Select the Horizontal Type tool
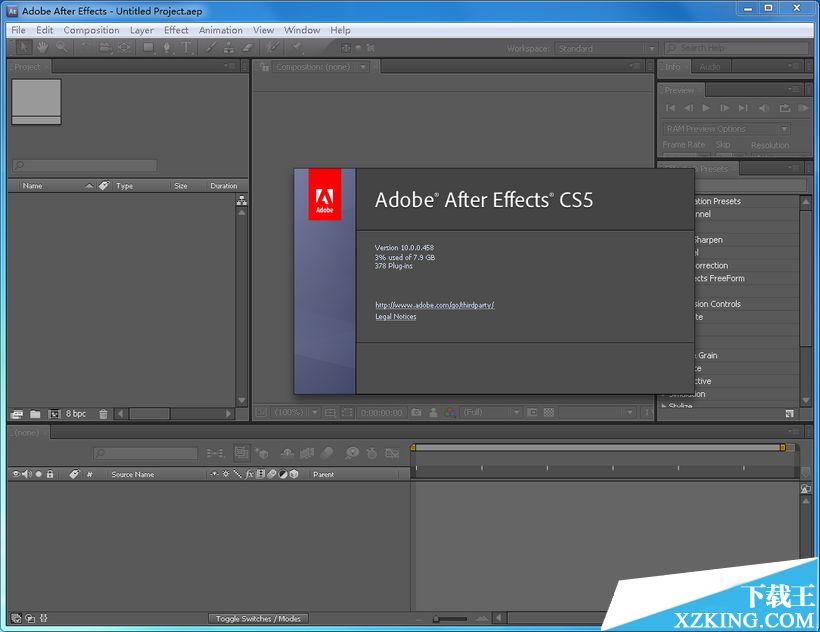 (x=186, y=48)
